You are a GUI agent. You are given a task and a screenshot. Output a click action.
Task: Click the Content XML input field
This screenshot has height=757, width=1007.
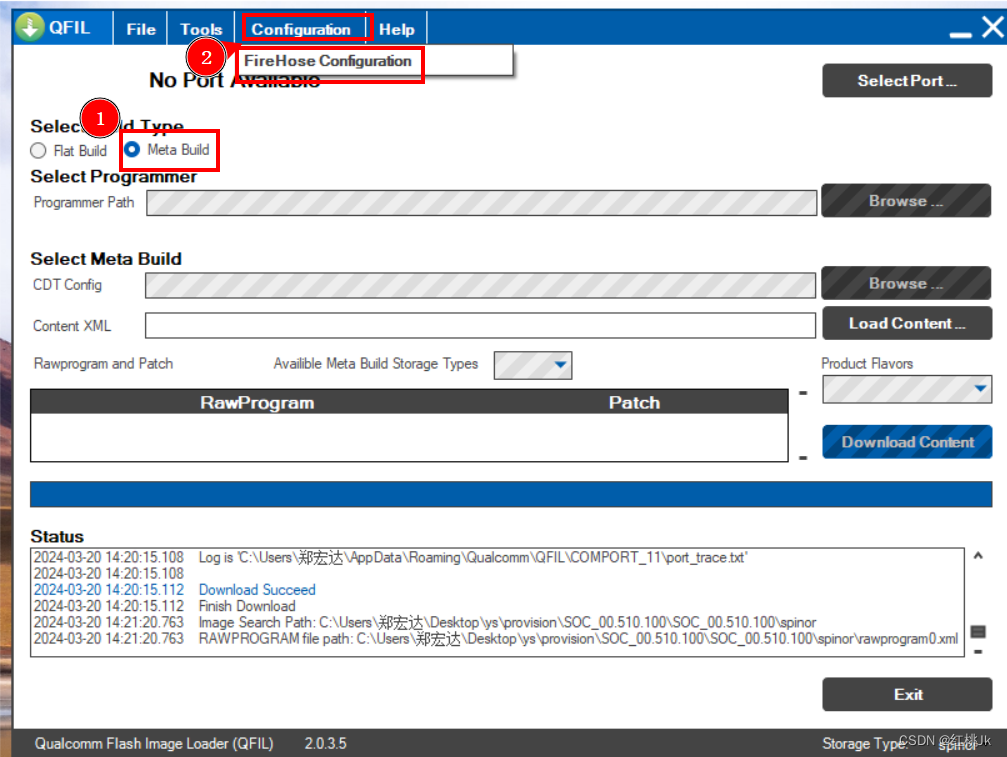pyautogui.click(x=480, y=326)
